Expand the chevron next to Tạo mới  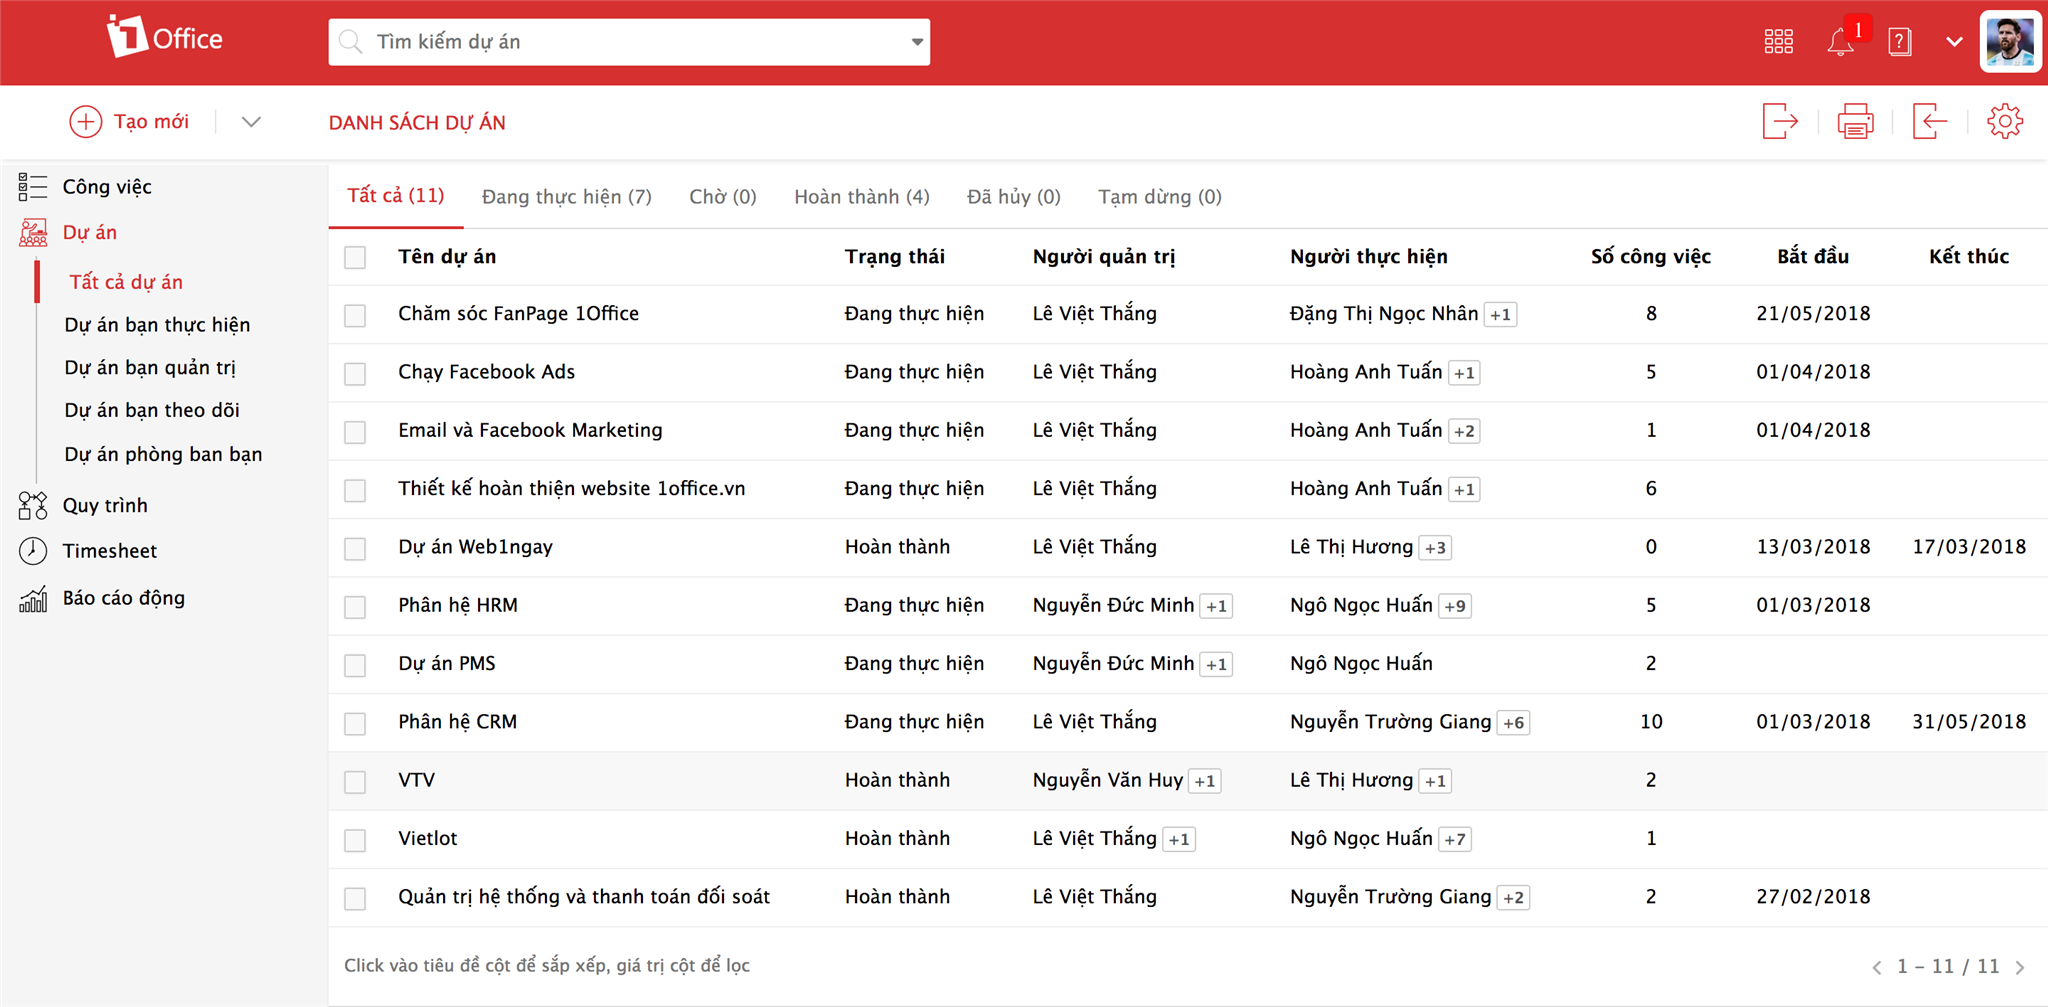[x=251, y=122]
